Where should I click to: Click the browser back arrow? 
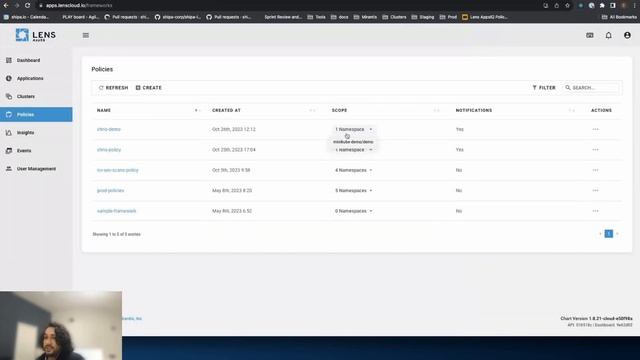tap(6, 5)
